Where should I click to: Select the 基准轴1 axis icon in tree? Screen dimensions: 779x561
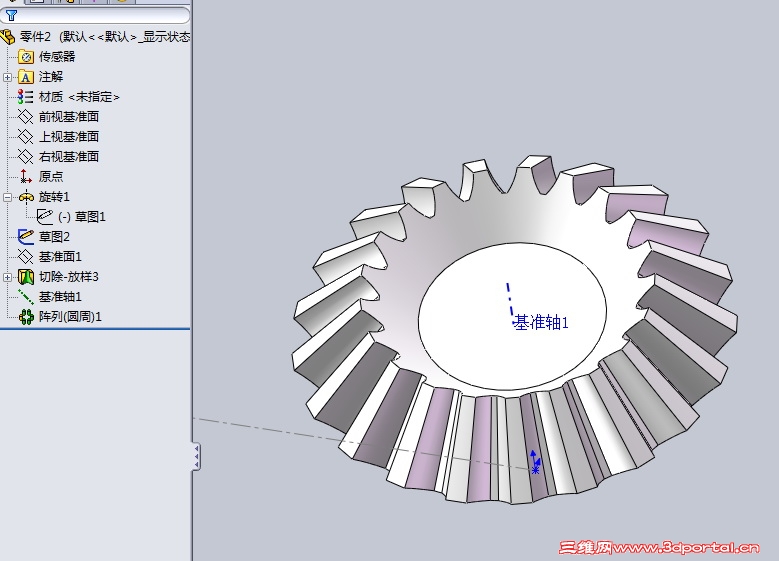click(26, 297)
